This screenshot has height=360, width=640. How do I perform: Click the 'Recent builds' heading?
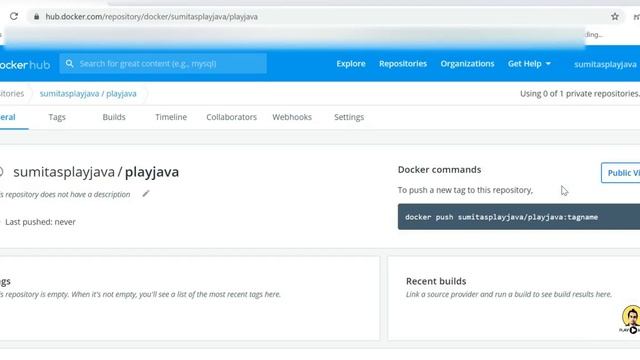click(436, 281)
